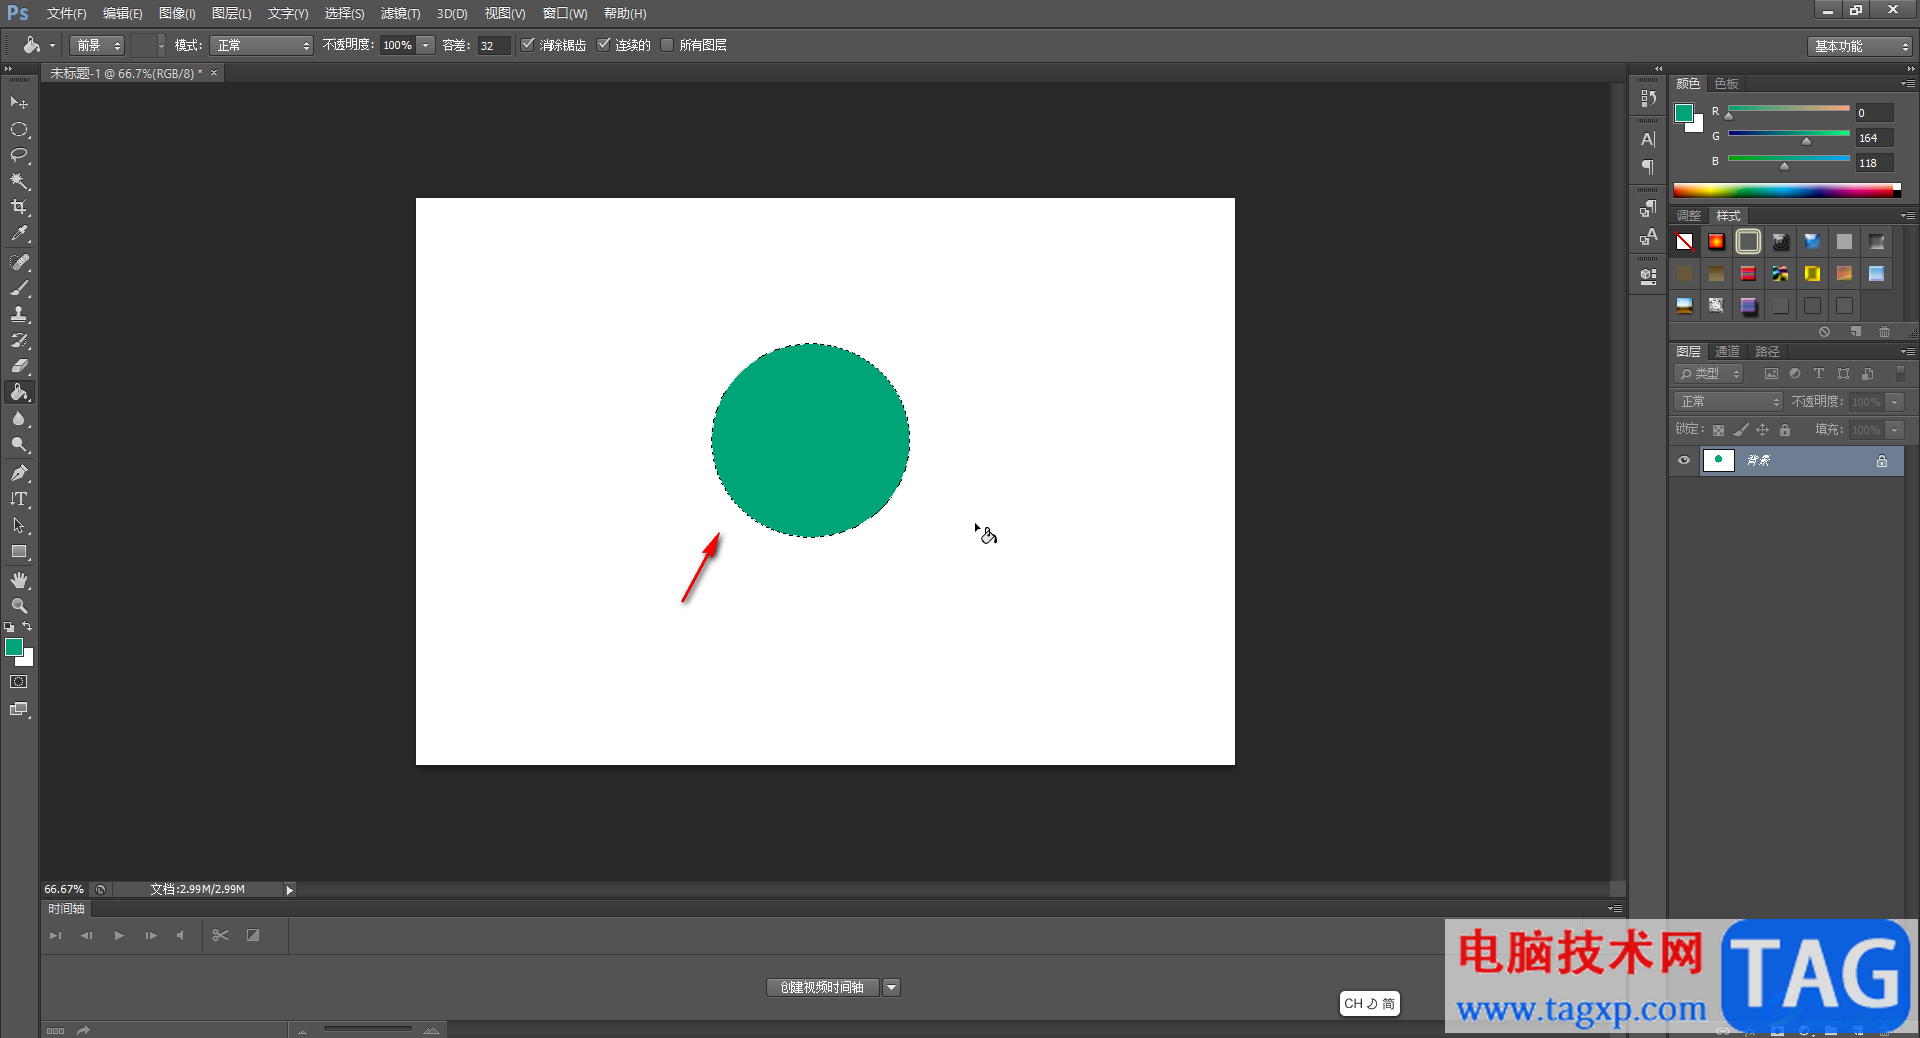This screenshot has width=1920, height=1038.
Task: Open the workspace dropdown 基本功能
Action: [1860, 46]
